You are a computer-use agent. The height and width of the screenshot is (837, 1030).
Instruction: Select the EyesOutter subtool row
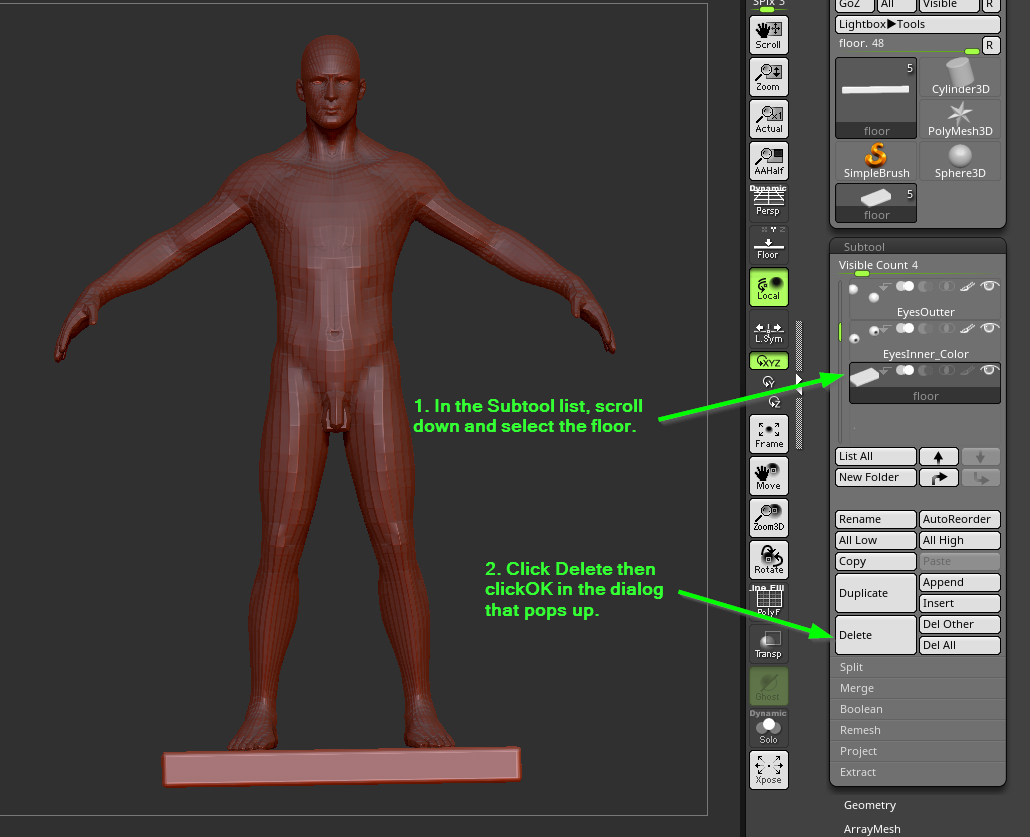coord(925,300)
